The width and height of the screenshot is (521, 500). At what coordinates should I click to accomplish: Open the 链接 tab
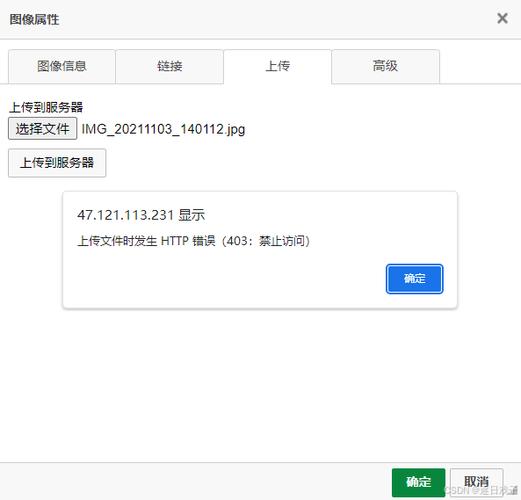pos(170,66)
